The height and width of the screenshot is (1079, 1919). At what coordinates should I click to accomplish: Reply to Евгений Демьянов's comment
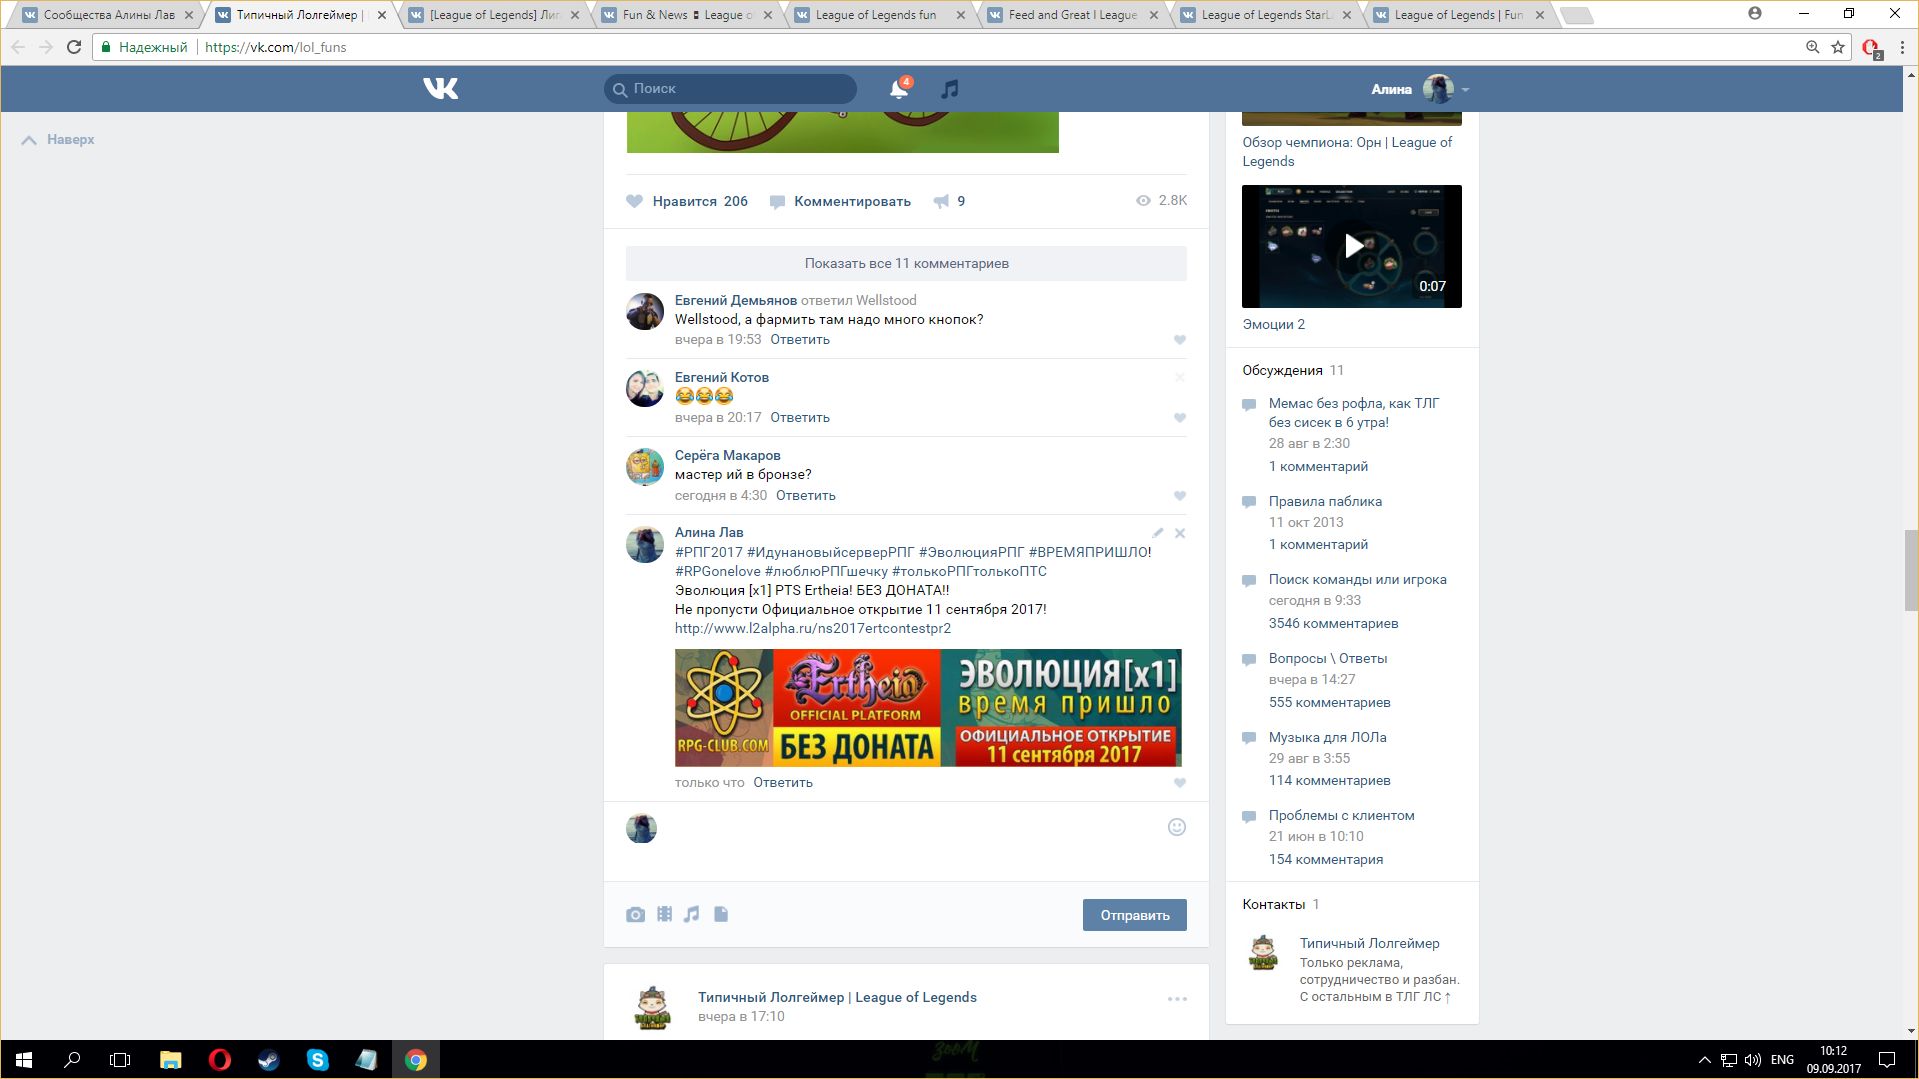800,340
